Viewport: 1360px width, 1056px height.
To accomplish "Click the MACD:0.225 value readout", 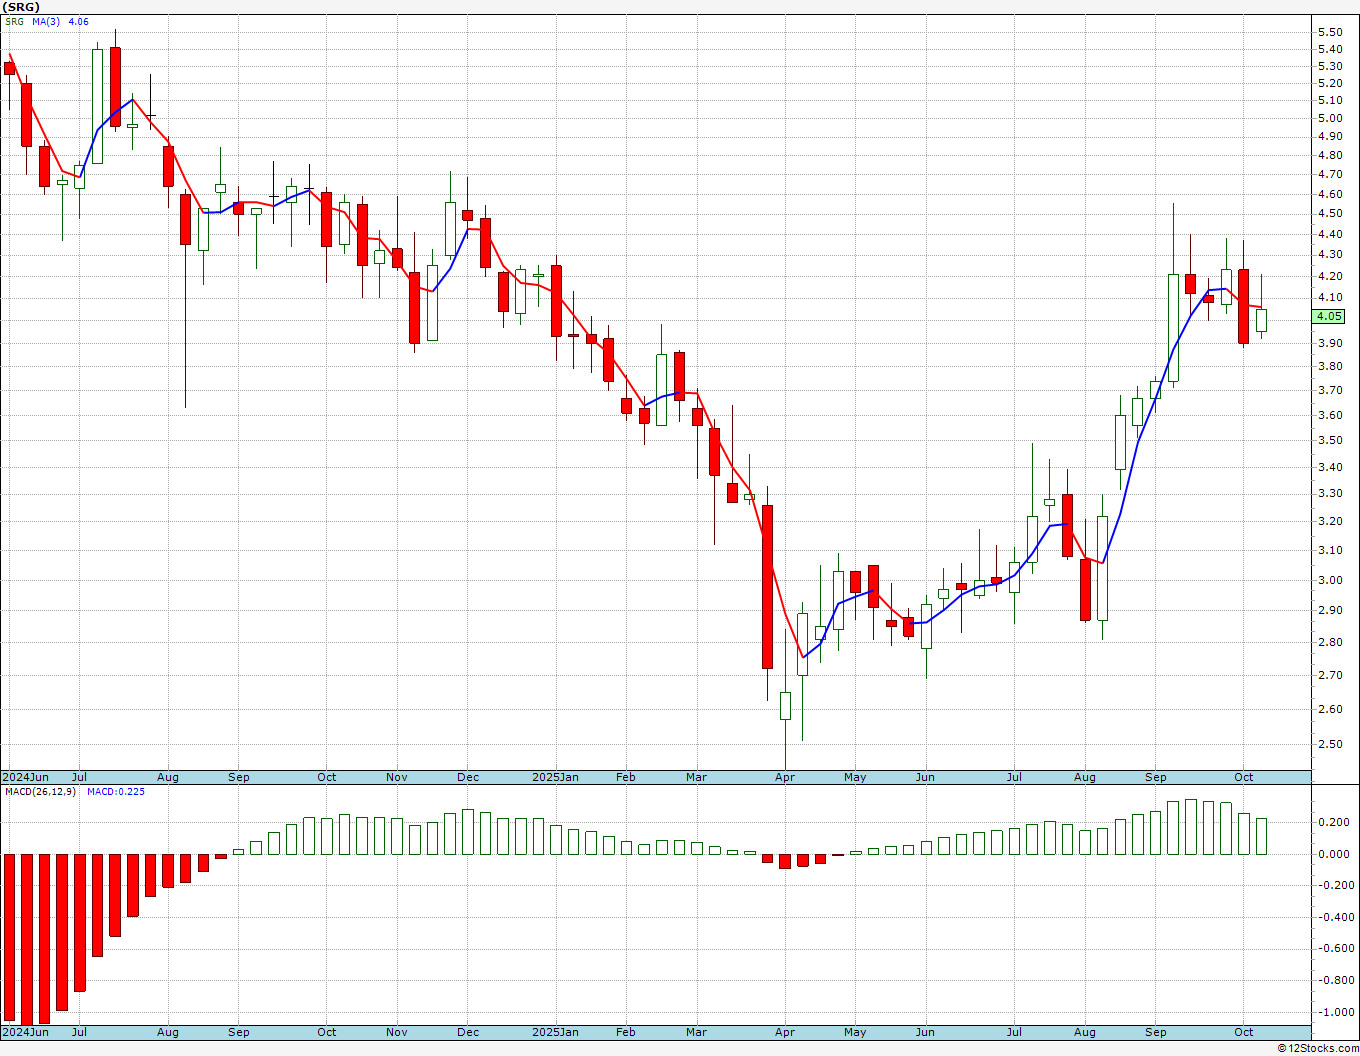I will pyautogui.click(x=115, y=792).
